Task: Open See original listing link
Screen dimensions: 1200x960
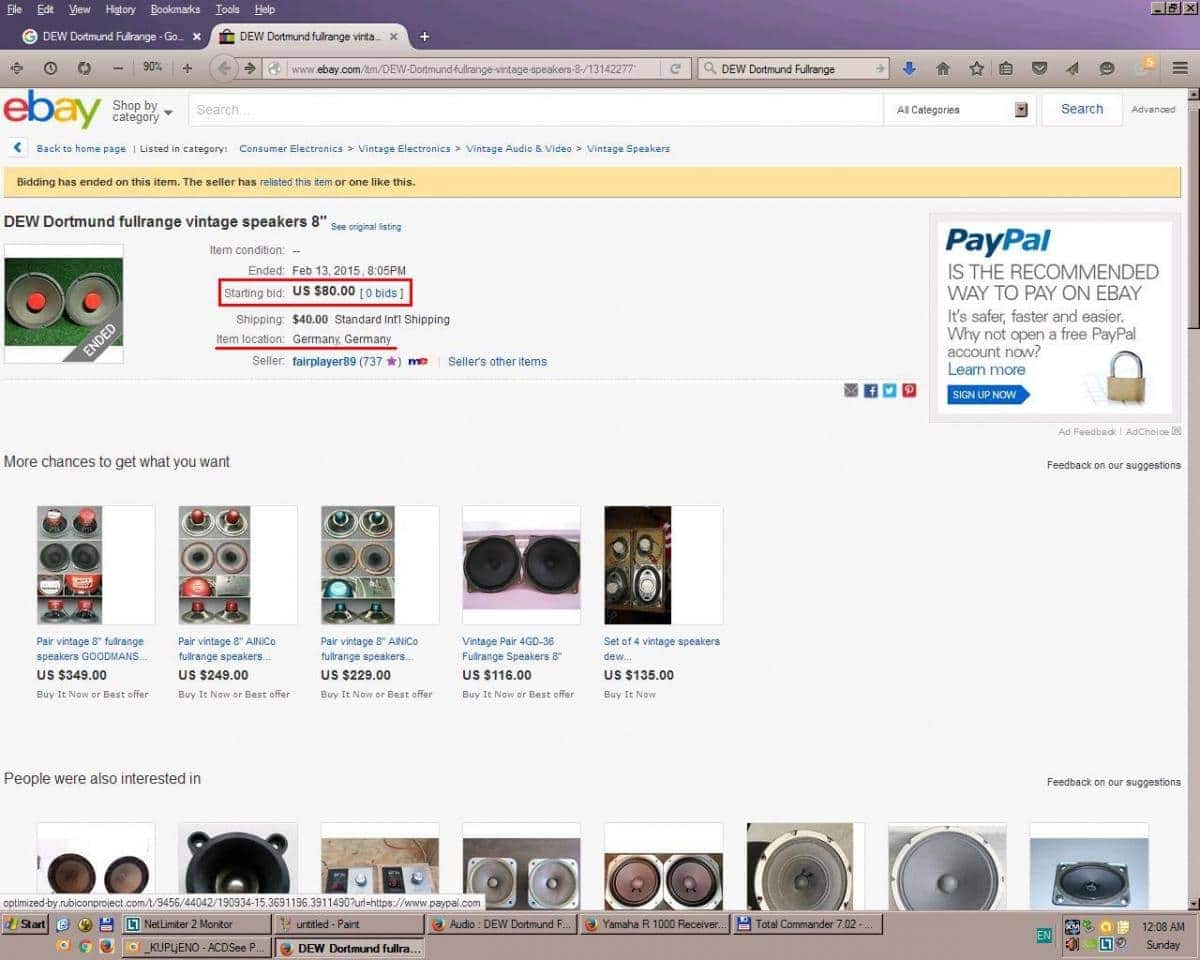Action: tap(366, 227)
